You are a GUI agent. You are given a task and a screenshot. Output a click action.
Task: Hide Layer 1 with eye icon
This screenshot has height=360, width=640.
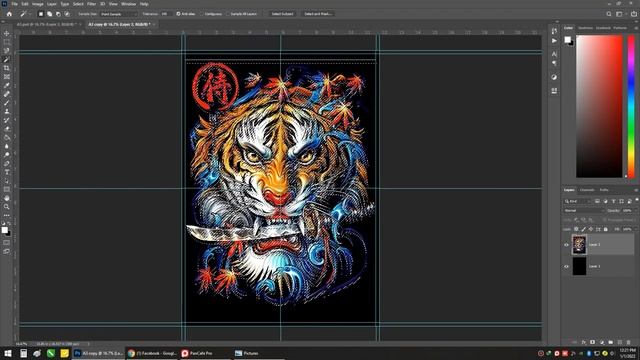567,267
